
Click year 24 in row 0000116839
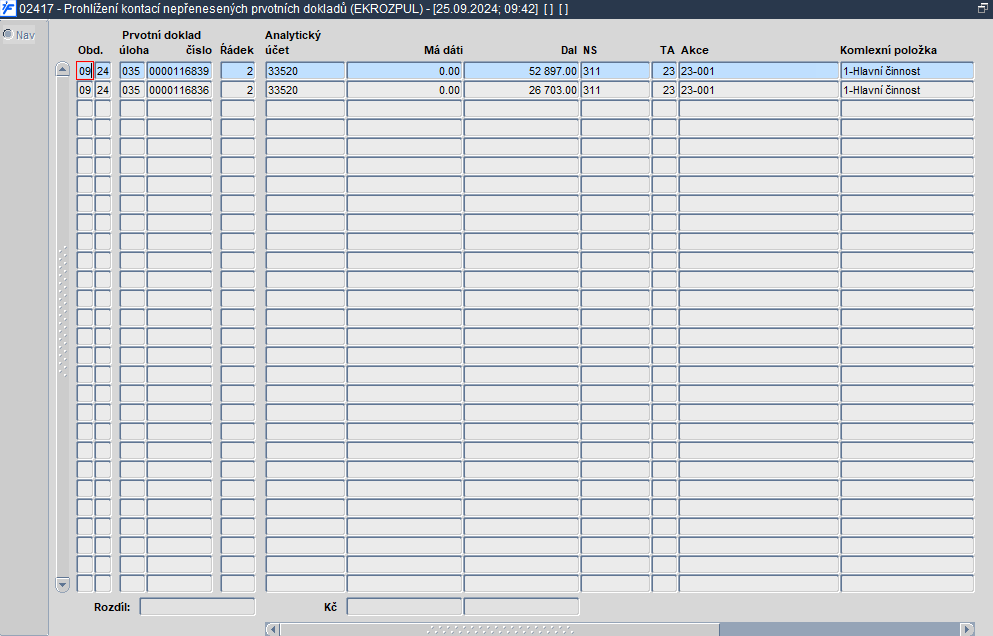point(103,71)
